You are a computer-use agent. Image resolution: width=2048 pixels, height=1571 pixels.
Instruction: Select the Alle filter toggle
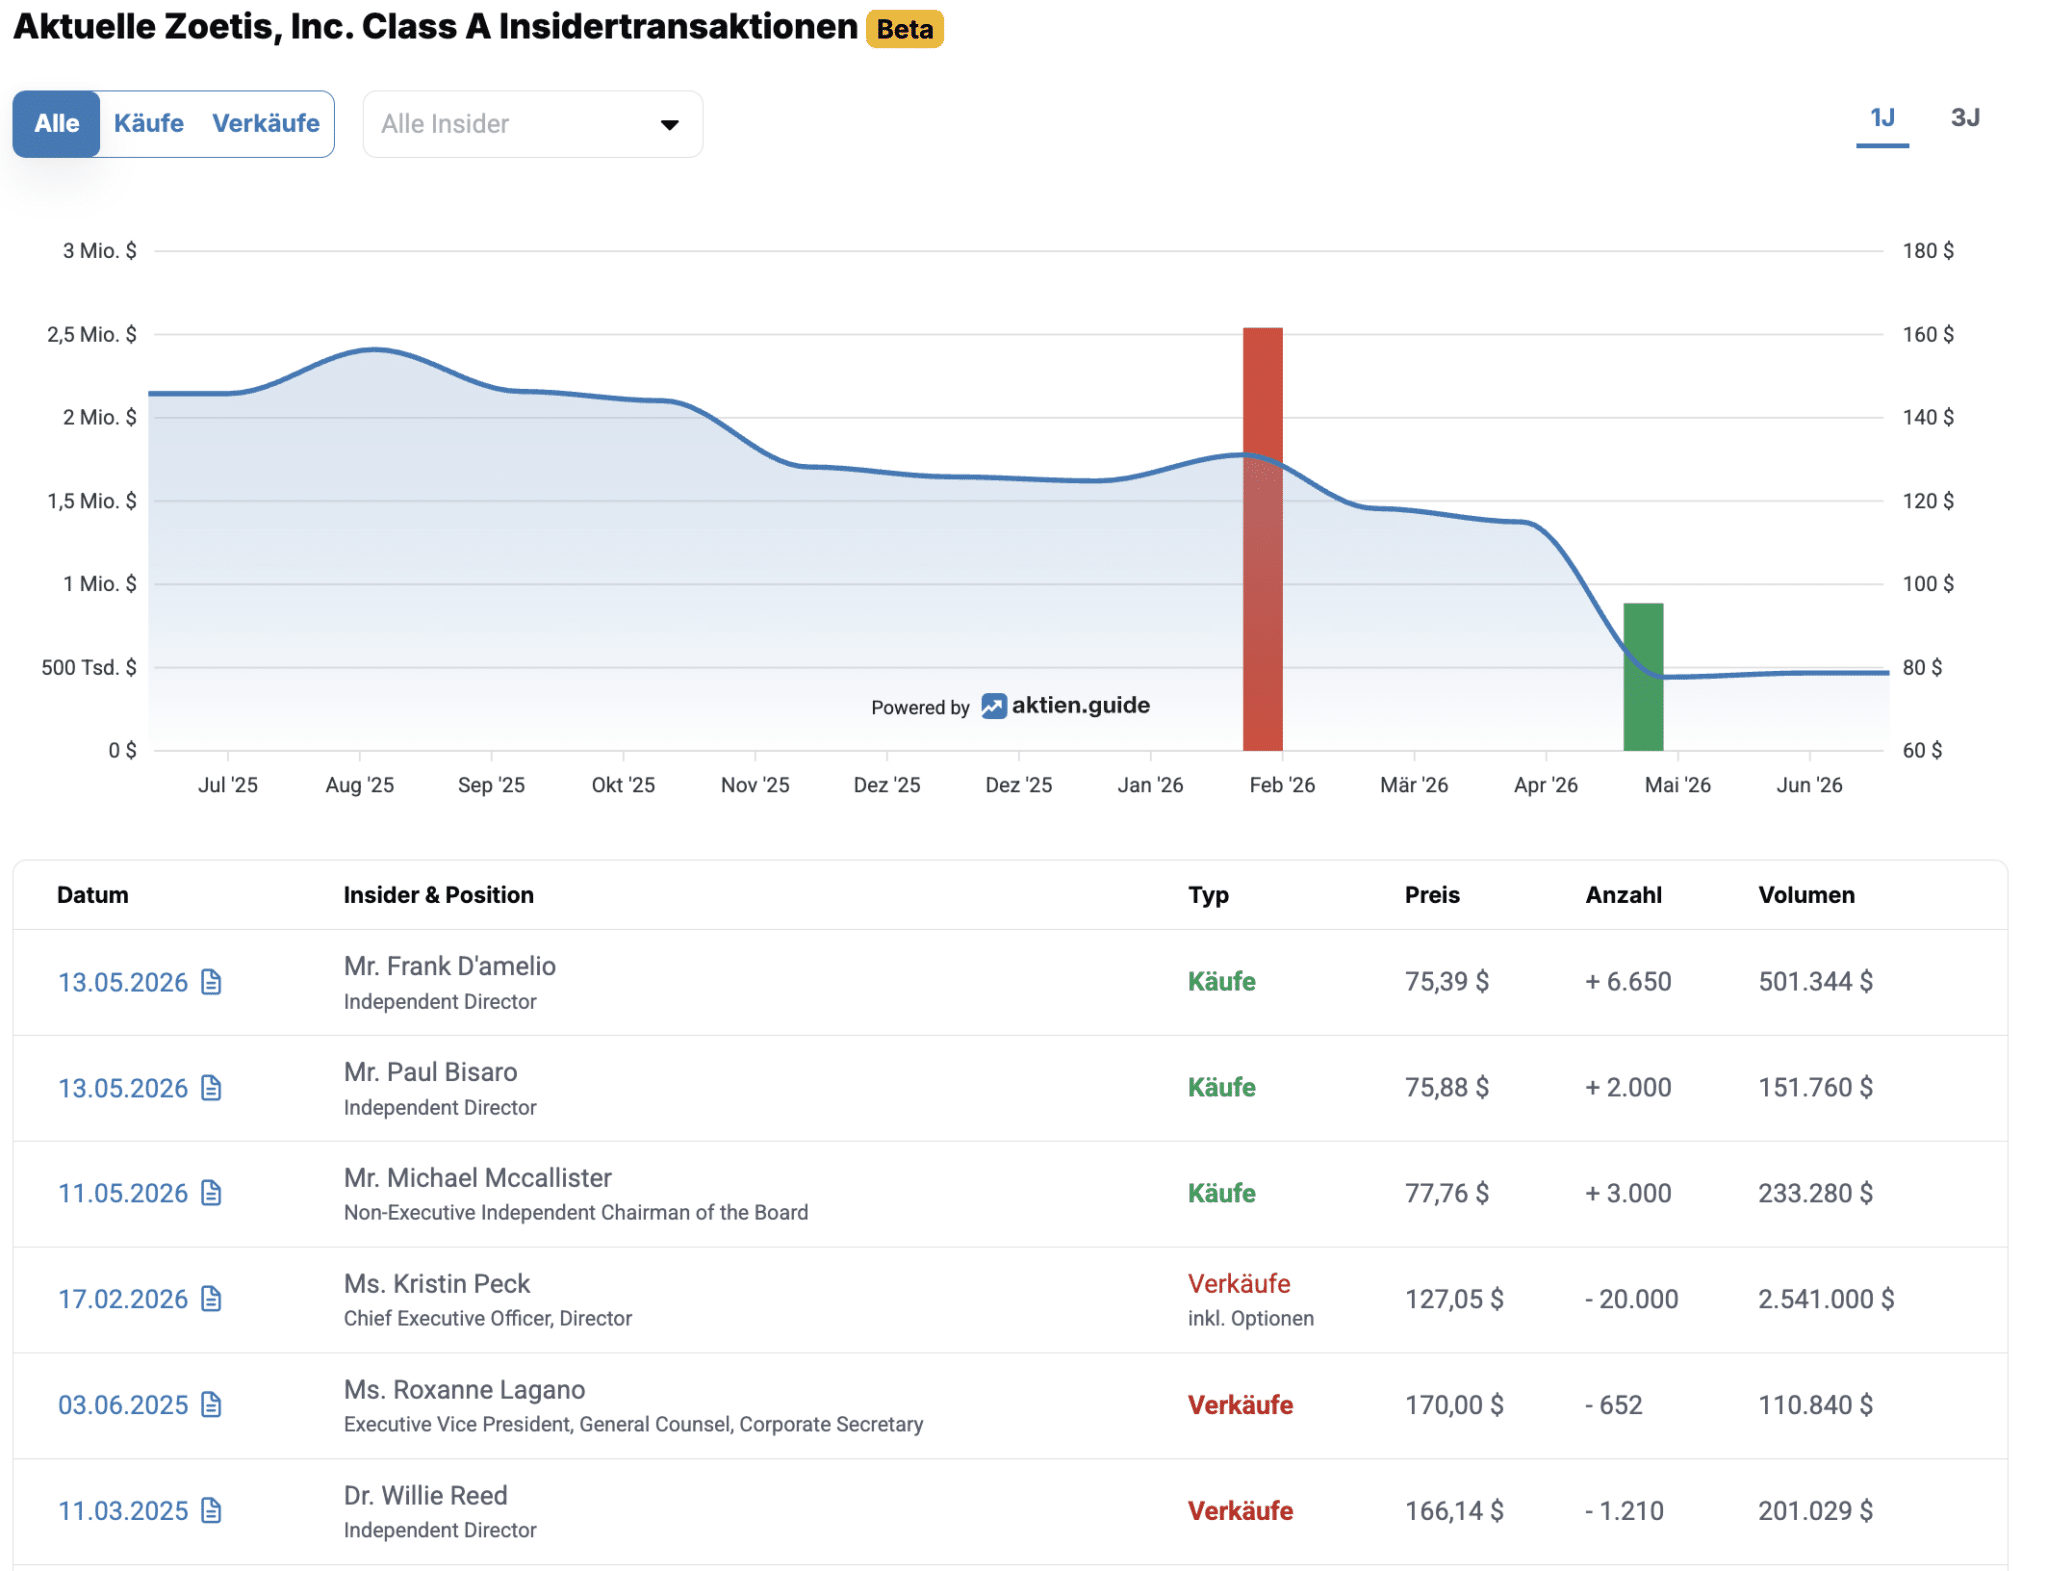click(x=56, y=124)
